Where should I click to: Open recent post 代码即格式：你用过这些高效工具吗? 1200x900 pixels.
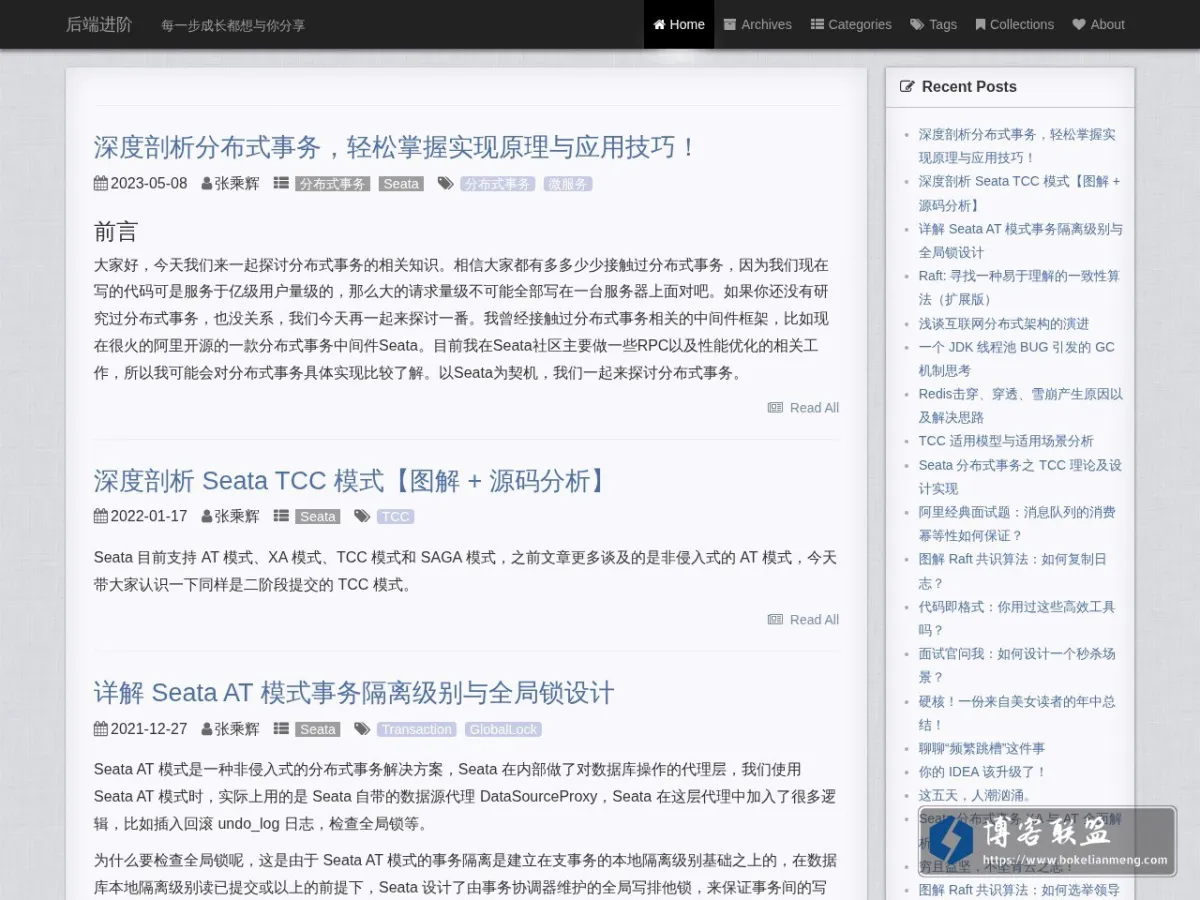(x=1017, y=618)
